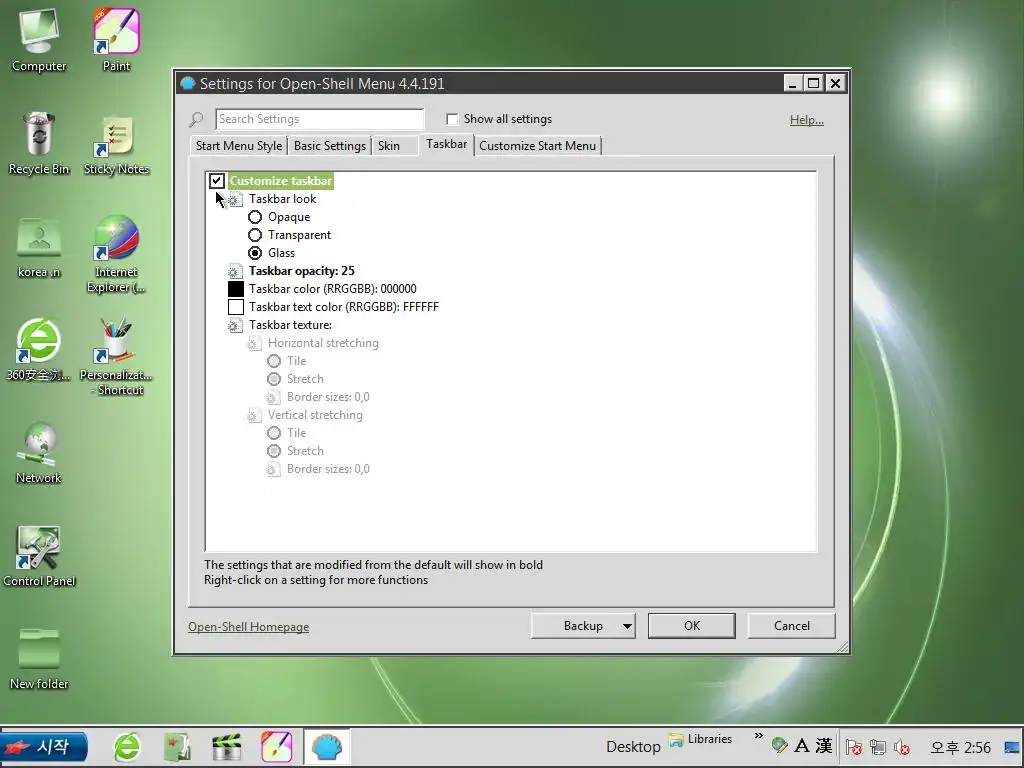
Task: Click the Paint icon in the taskbar
Action: coord(276,746)
